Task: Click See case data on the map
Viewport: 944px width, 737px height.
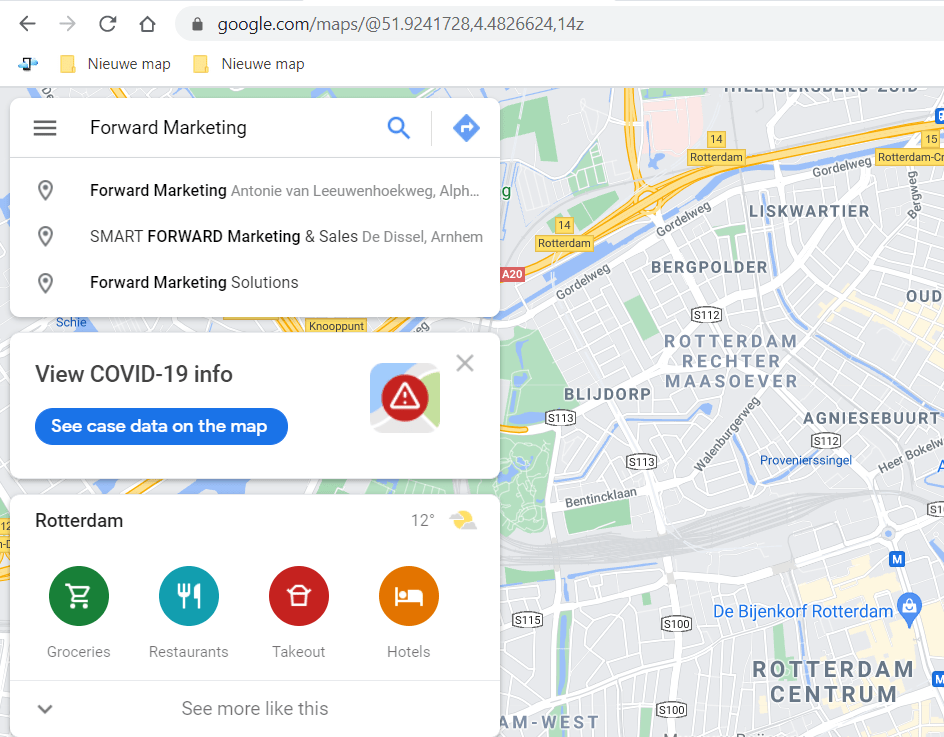Action: click(161, 426)
